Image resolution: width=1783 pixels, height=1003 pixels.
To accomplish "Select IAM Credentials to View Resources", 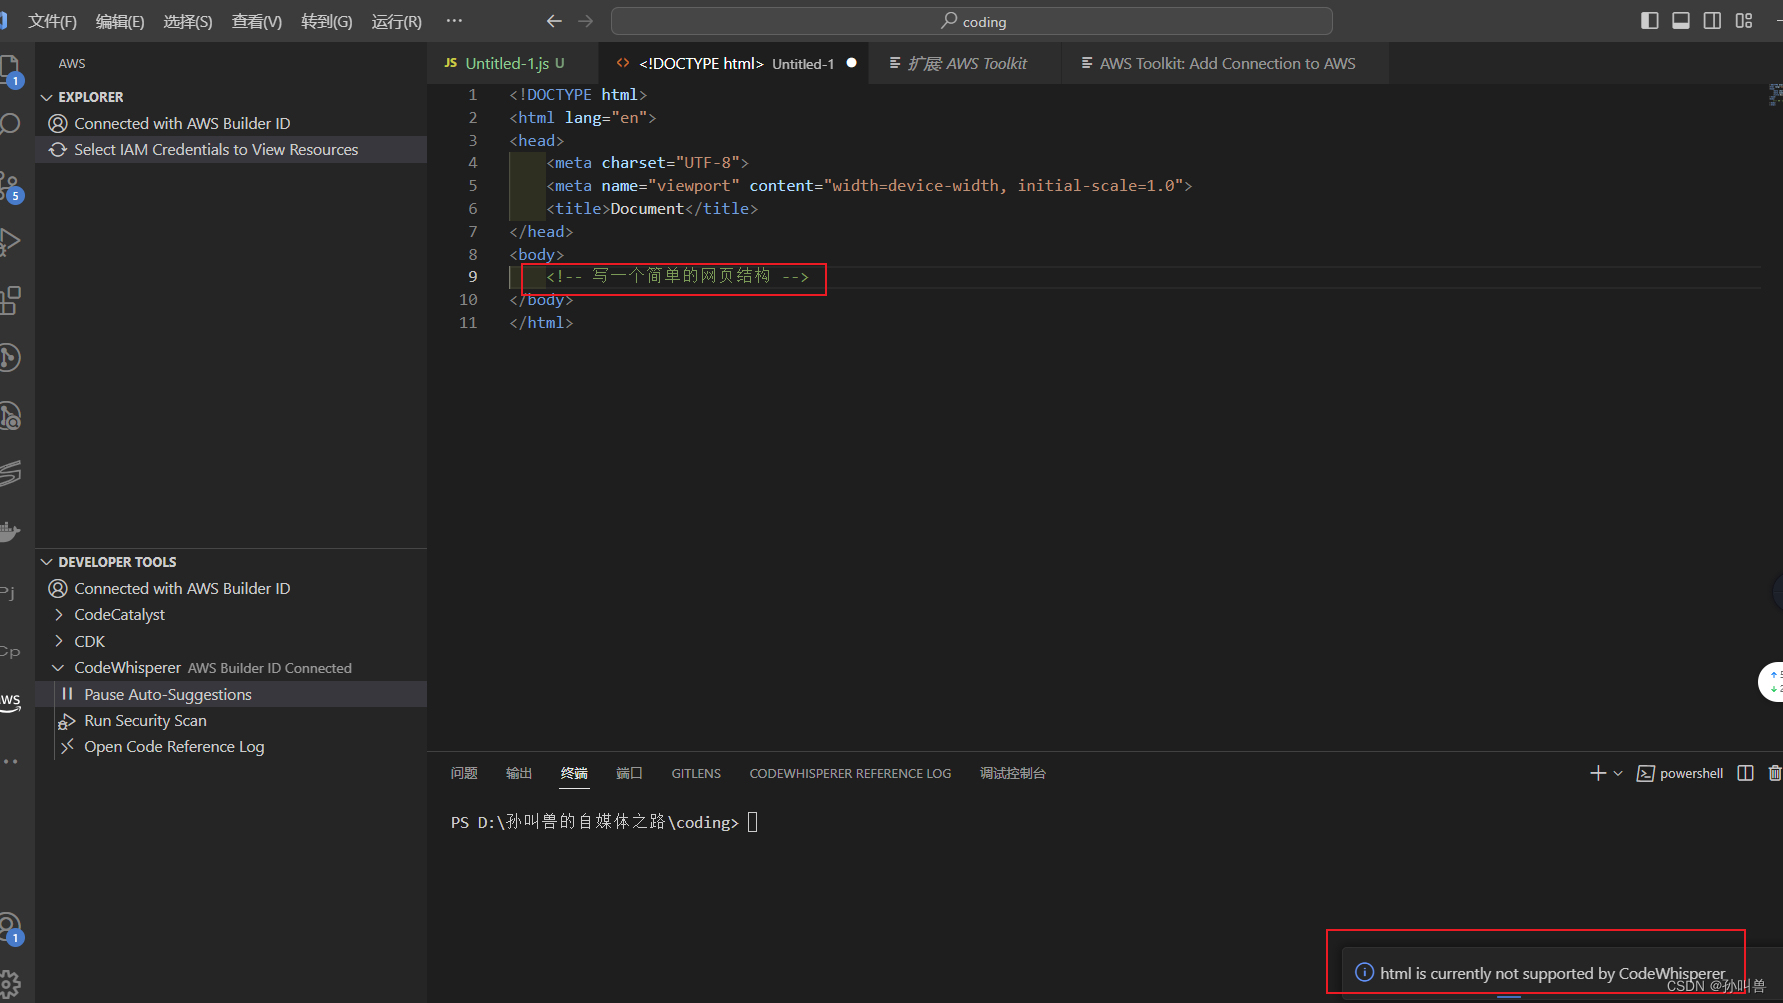I will tap(215, 149).
